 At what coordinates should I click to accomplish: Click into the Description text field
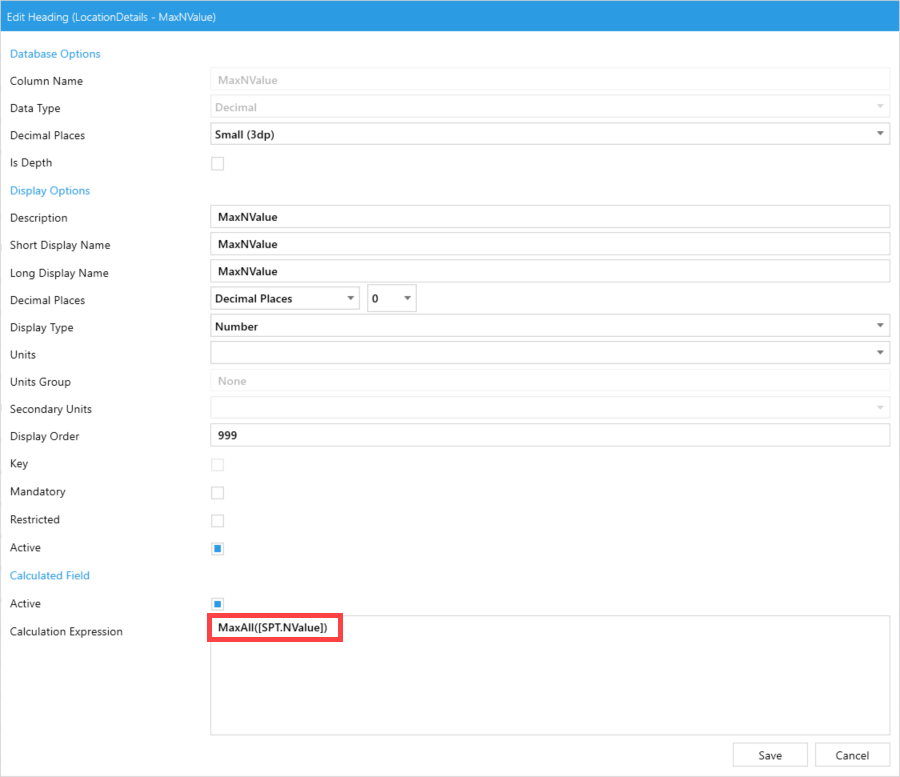click(x=549, y=217)
